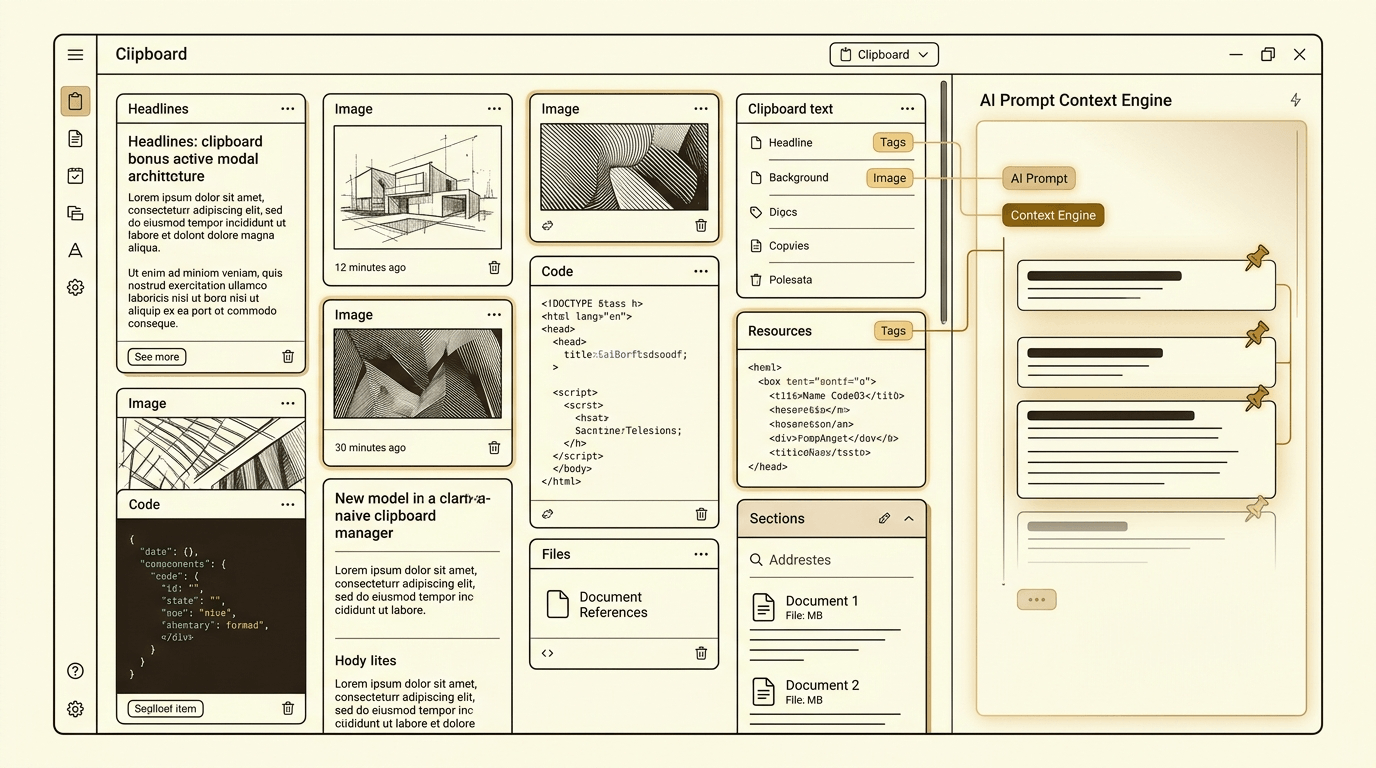This screenshot has width=1376, height=768.
Task: Click the lightning bolt in AI Prompt panel
Action: (1296, 100)
